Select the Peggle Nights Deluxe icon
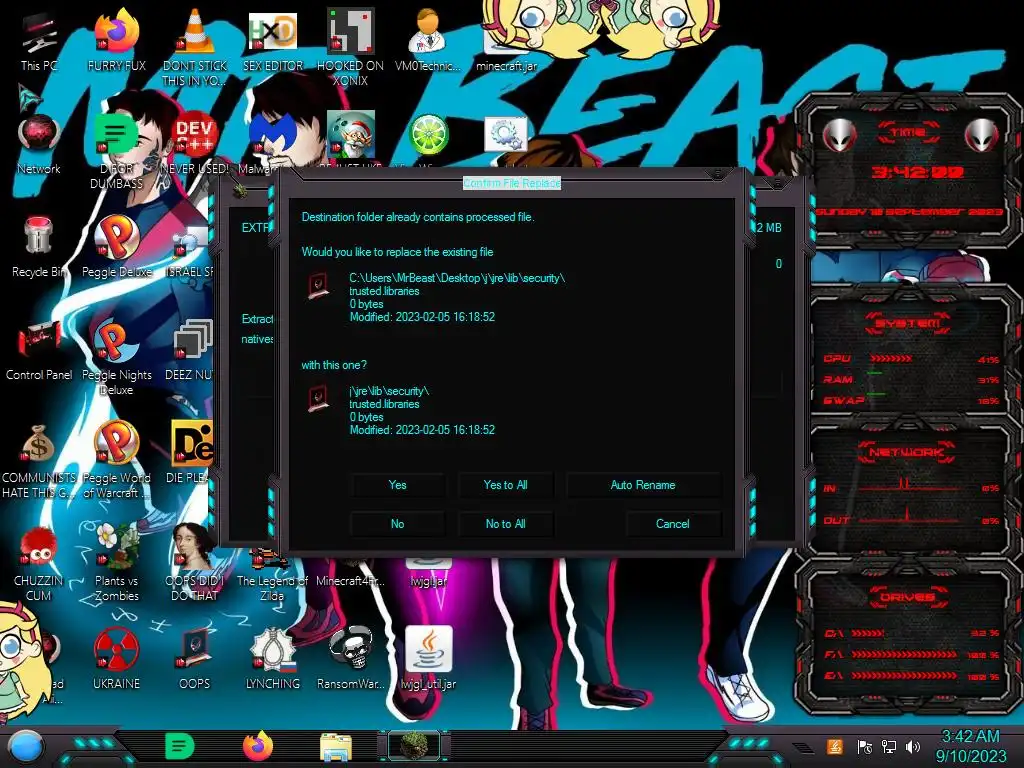Screen dimensions: 1024x768 [x=117, y=358]
